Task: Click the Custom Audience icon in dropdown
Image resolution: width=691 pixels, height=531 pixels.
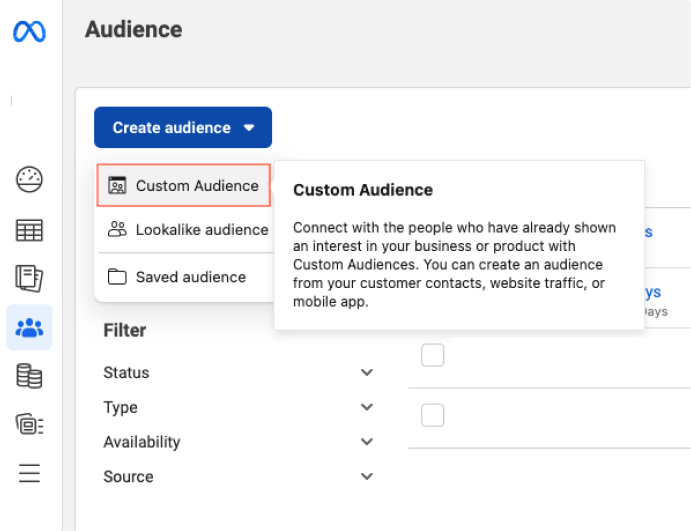Action: click(x=117, y=186)
